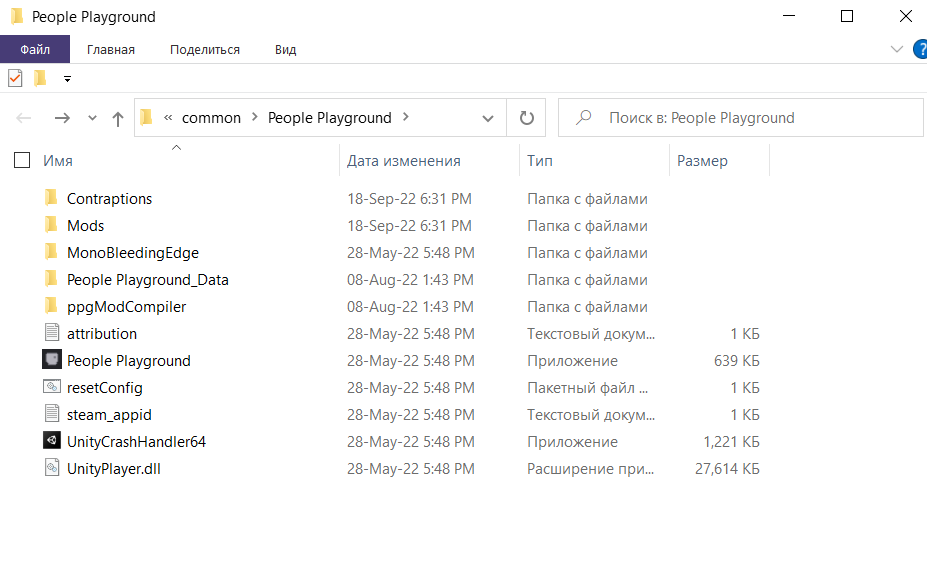The height and width of the screenshot is (573, 927).
Task: Click the Mods folder icon
Action: (x=51, y=225)
